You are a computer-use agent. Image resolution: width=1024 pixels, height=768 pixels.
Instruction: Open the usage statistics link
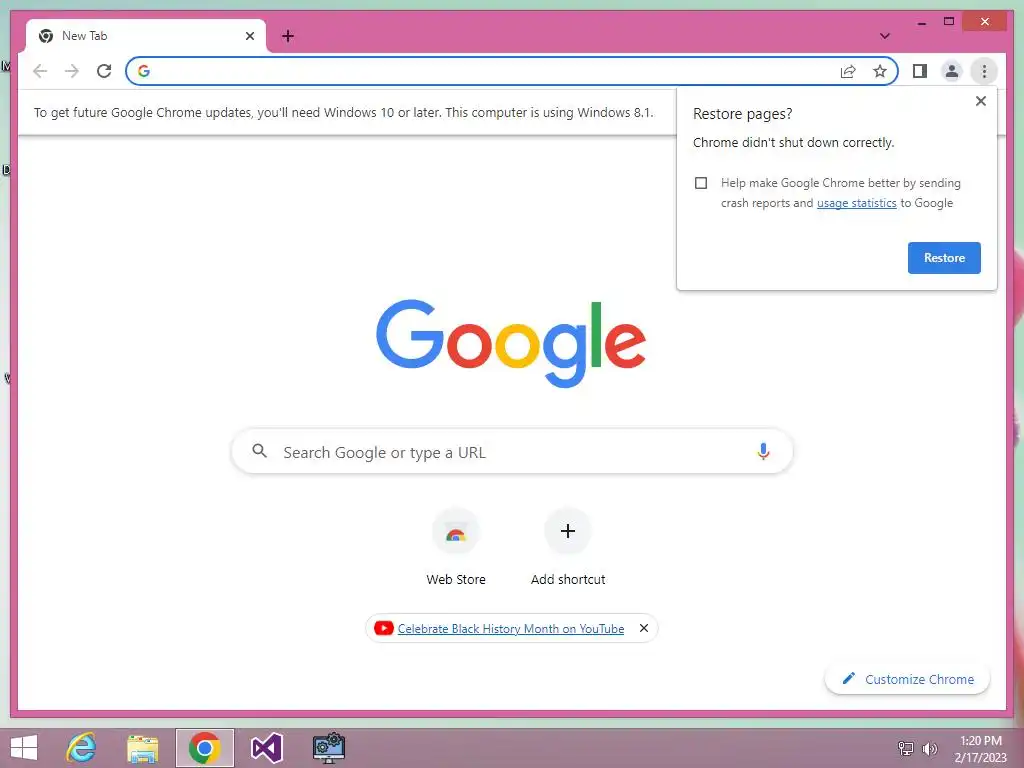856,203
